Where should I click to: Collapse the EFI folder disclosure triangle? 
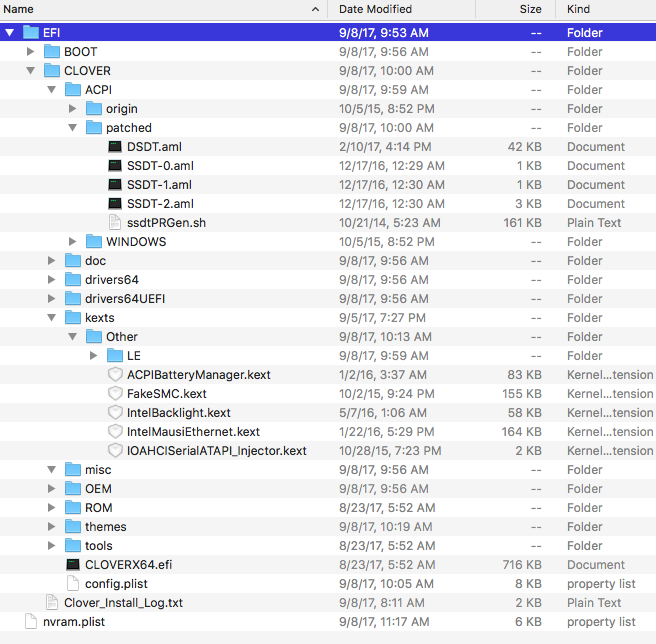point(10,32)
